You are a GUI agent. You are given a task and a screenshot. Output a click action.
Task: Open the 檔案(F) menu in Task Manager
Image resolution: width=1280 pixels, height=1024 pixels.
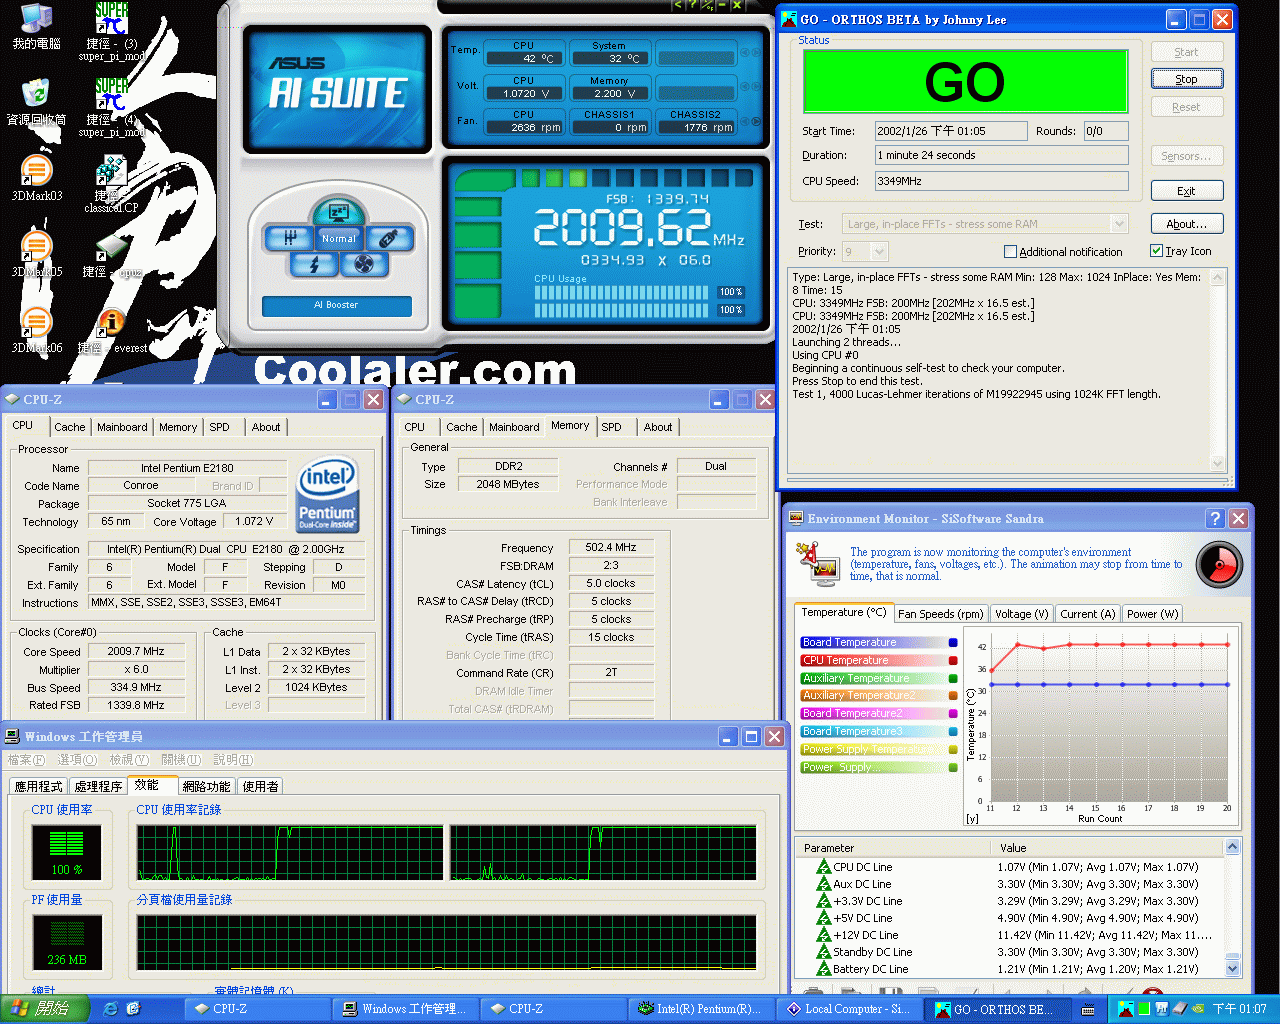point(26,760)
